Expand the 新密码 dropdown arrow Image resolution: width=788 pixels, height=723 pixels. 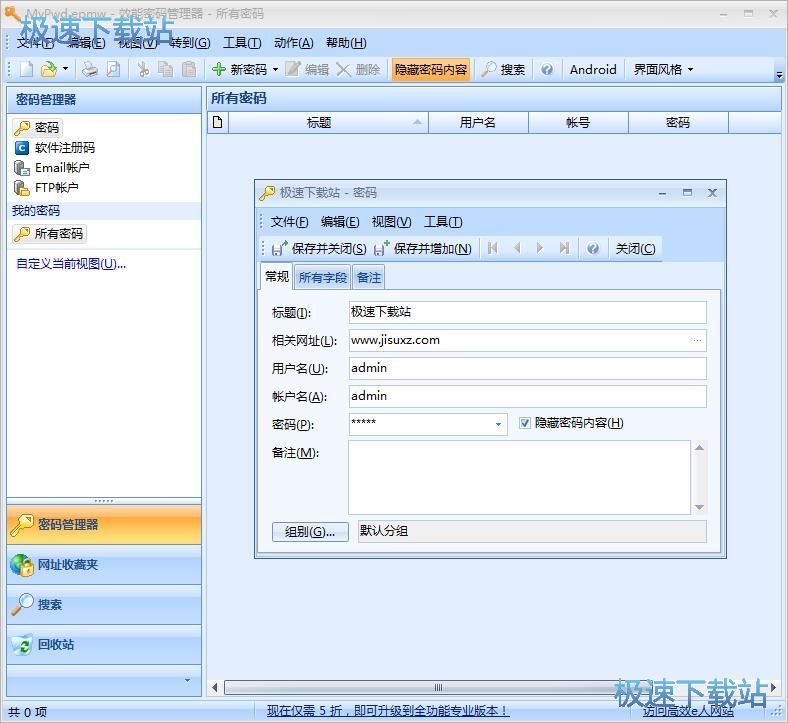[x=275, y=69]
